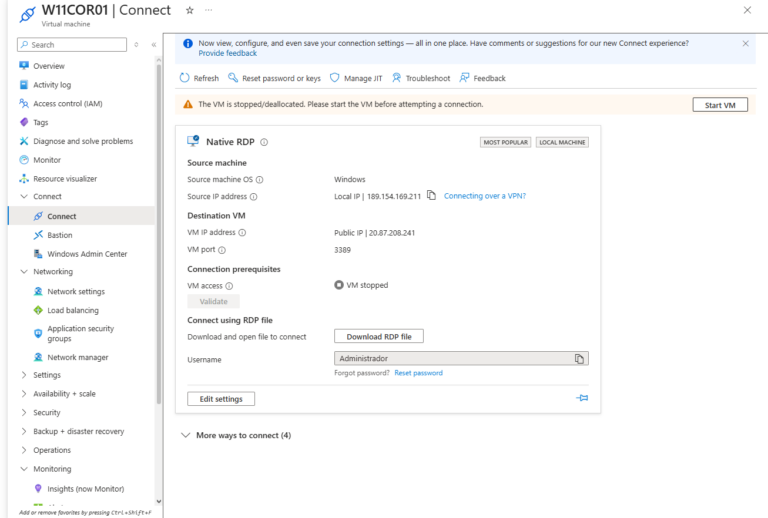768x518 pixels.
Task: Click the 3389 port value
Action: click(342, 250)
